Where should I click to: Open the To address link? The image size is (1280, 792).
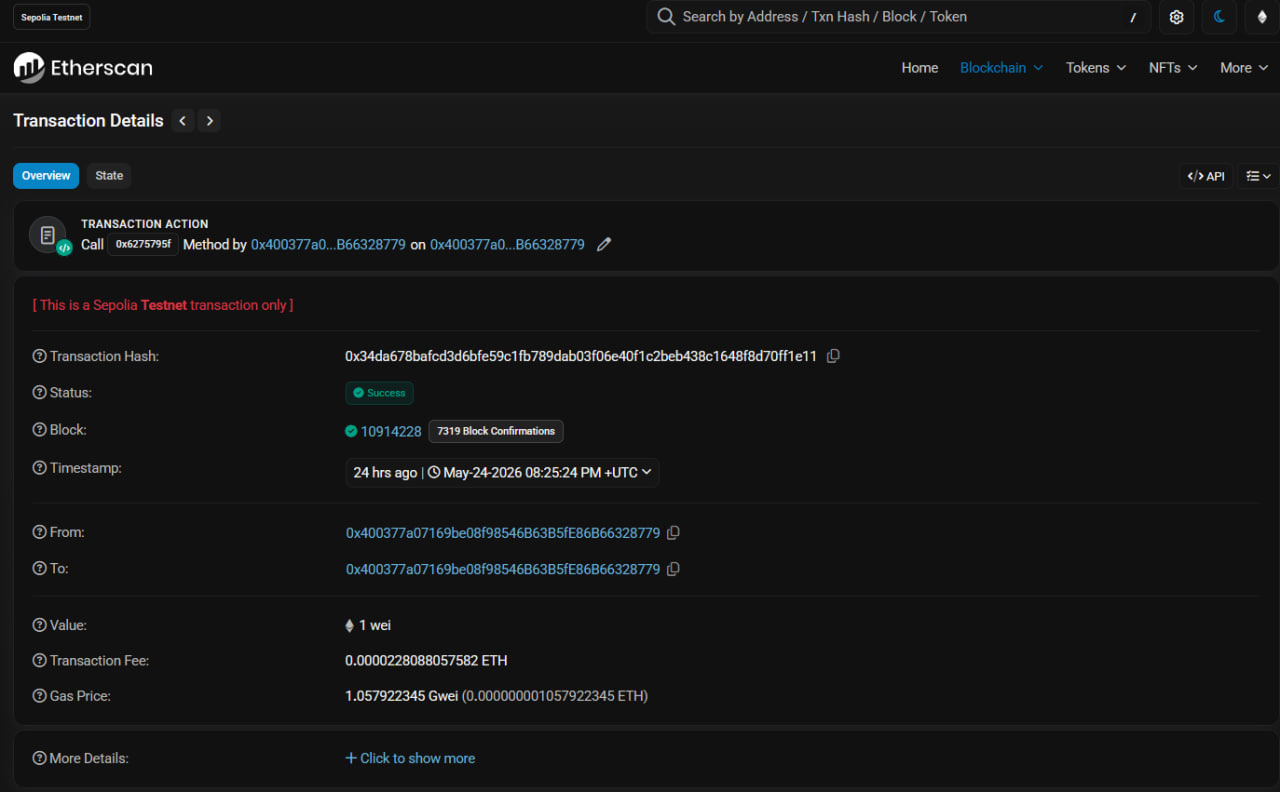pyautogui.click(x=503, y=569)
